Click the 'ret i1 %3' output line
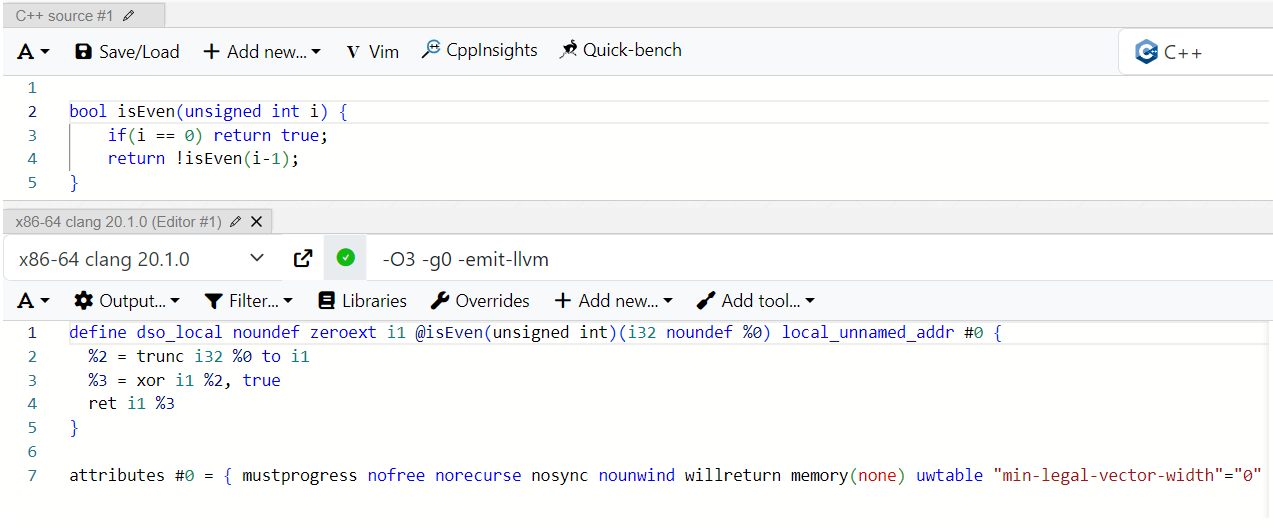This screenshot has width=1273, height=531. pos(131,403)
